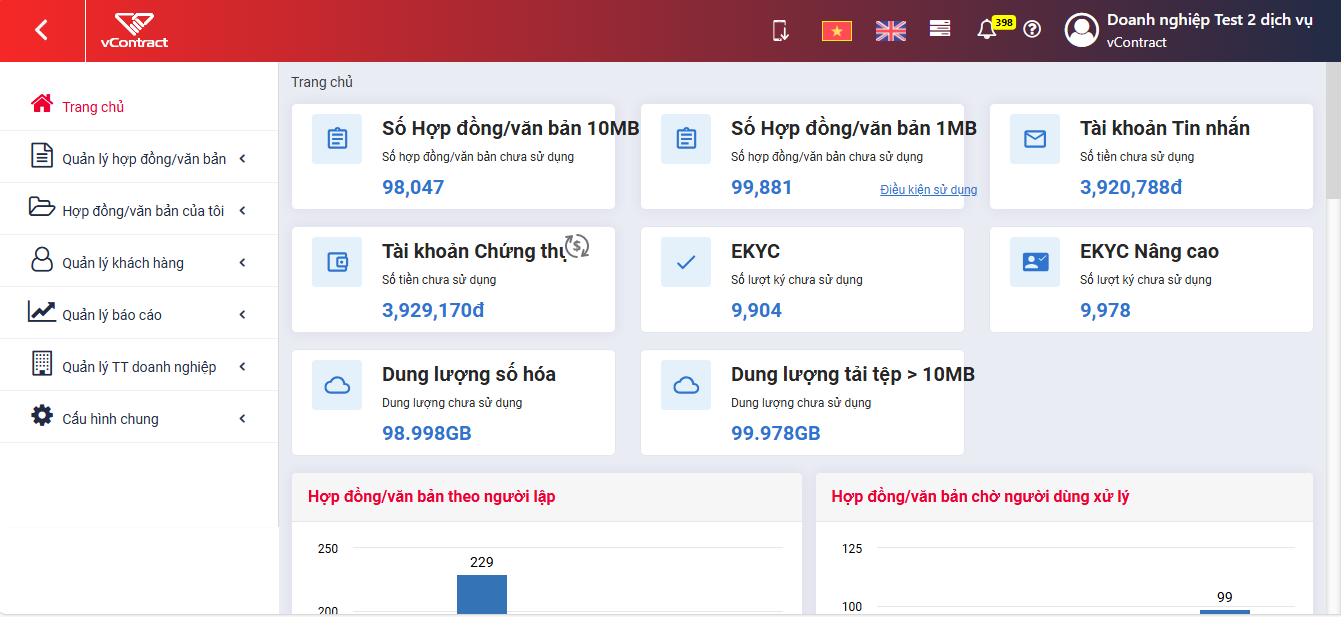Collapse sidebar with the back arrow
1341x617 pixels.
point(41,30)
